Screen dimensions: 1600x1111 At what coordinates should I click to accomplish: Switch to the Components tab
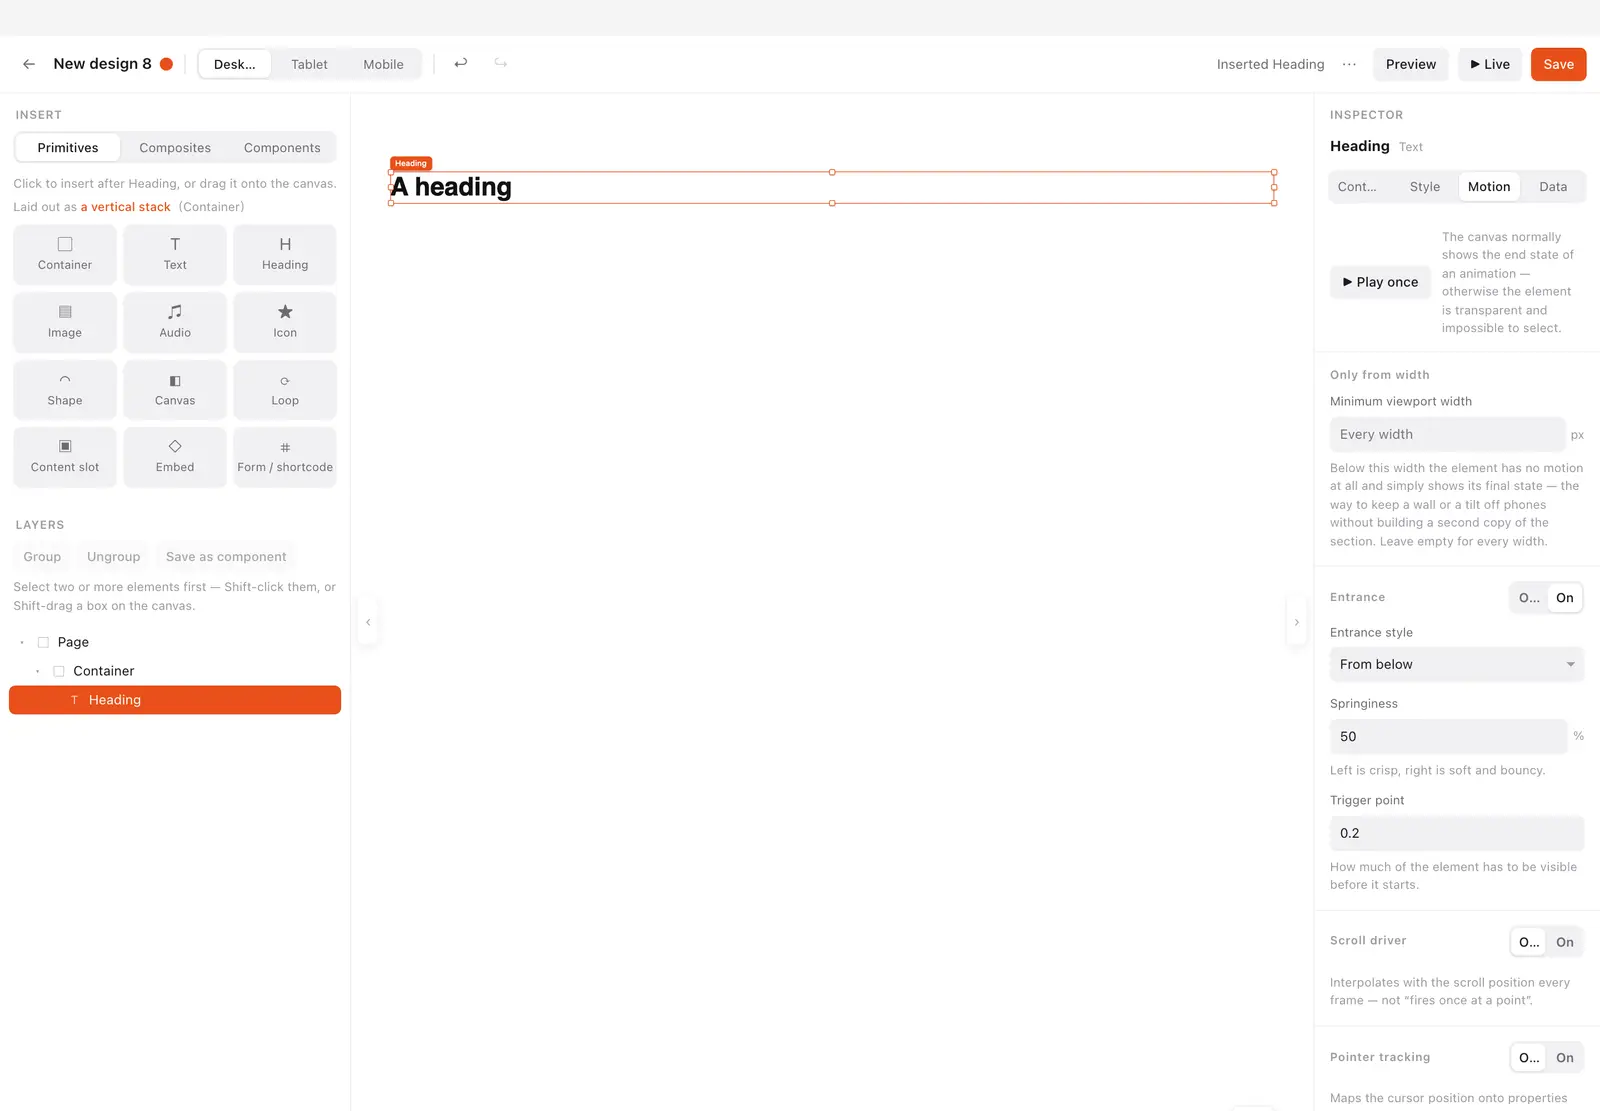point(282,148)
